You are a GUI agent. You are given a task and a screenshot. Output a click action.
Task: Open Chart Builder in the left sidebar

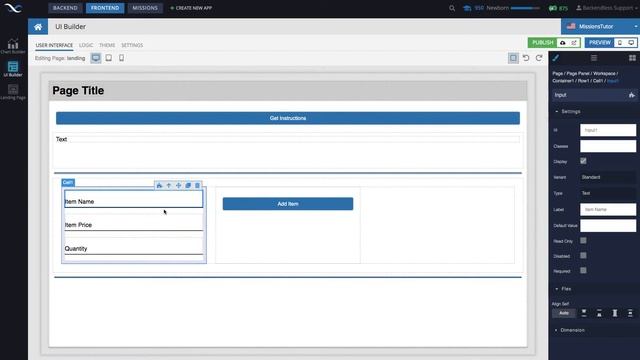[13, 46]
